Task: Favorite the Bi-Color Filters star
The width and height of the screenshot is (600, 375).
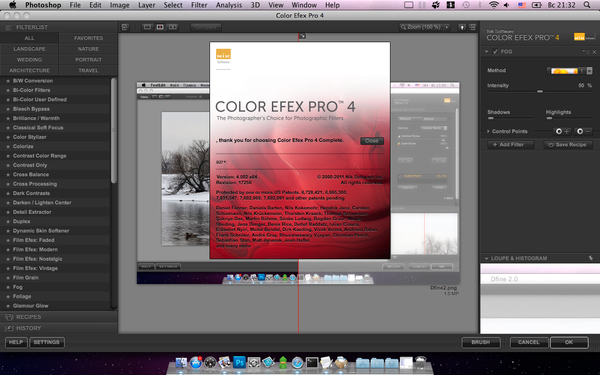Action: 7,90
